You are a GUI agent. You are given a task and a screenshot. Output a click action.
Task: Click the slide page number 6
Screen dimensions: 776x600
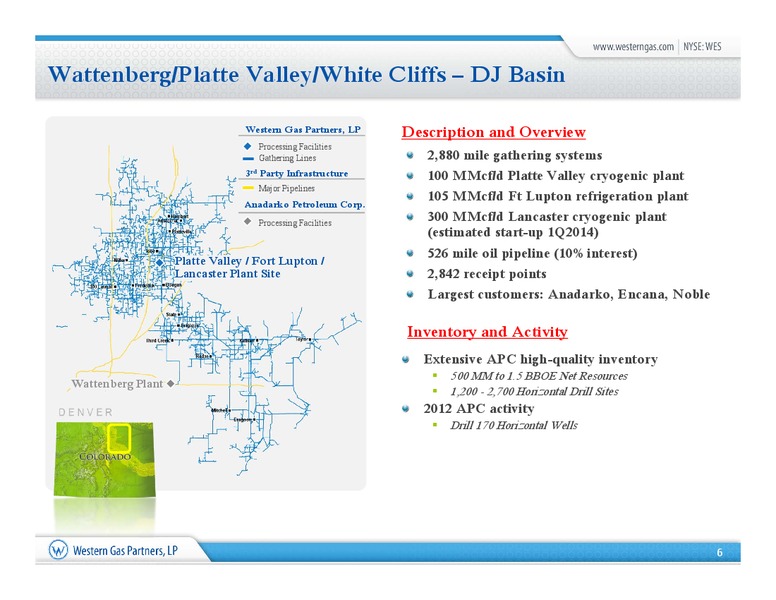(x=720, y=552)
